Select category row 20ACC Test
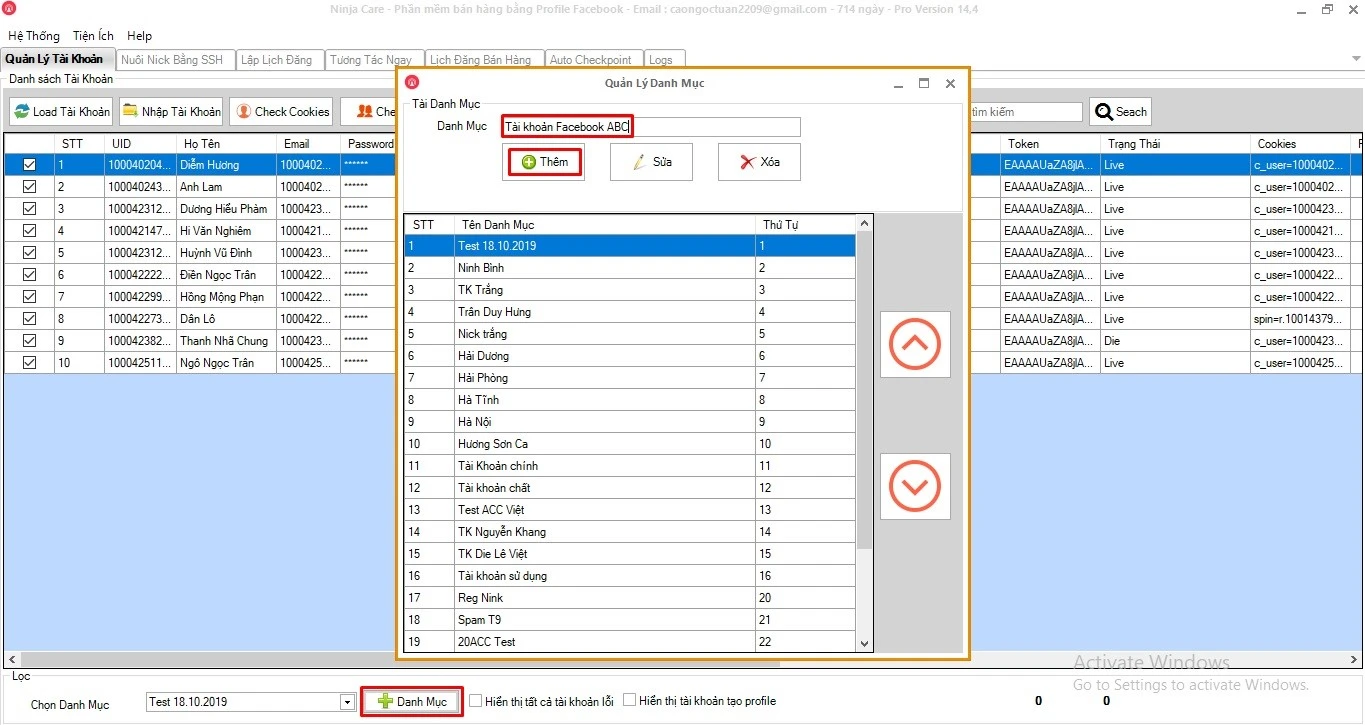The width and height of the screenshot is (1365, 725). [630, 642]
